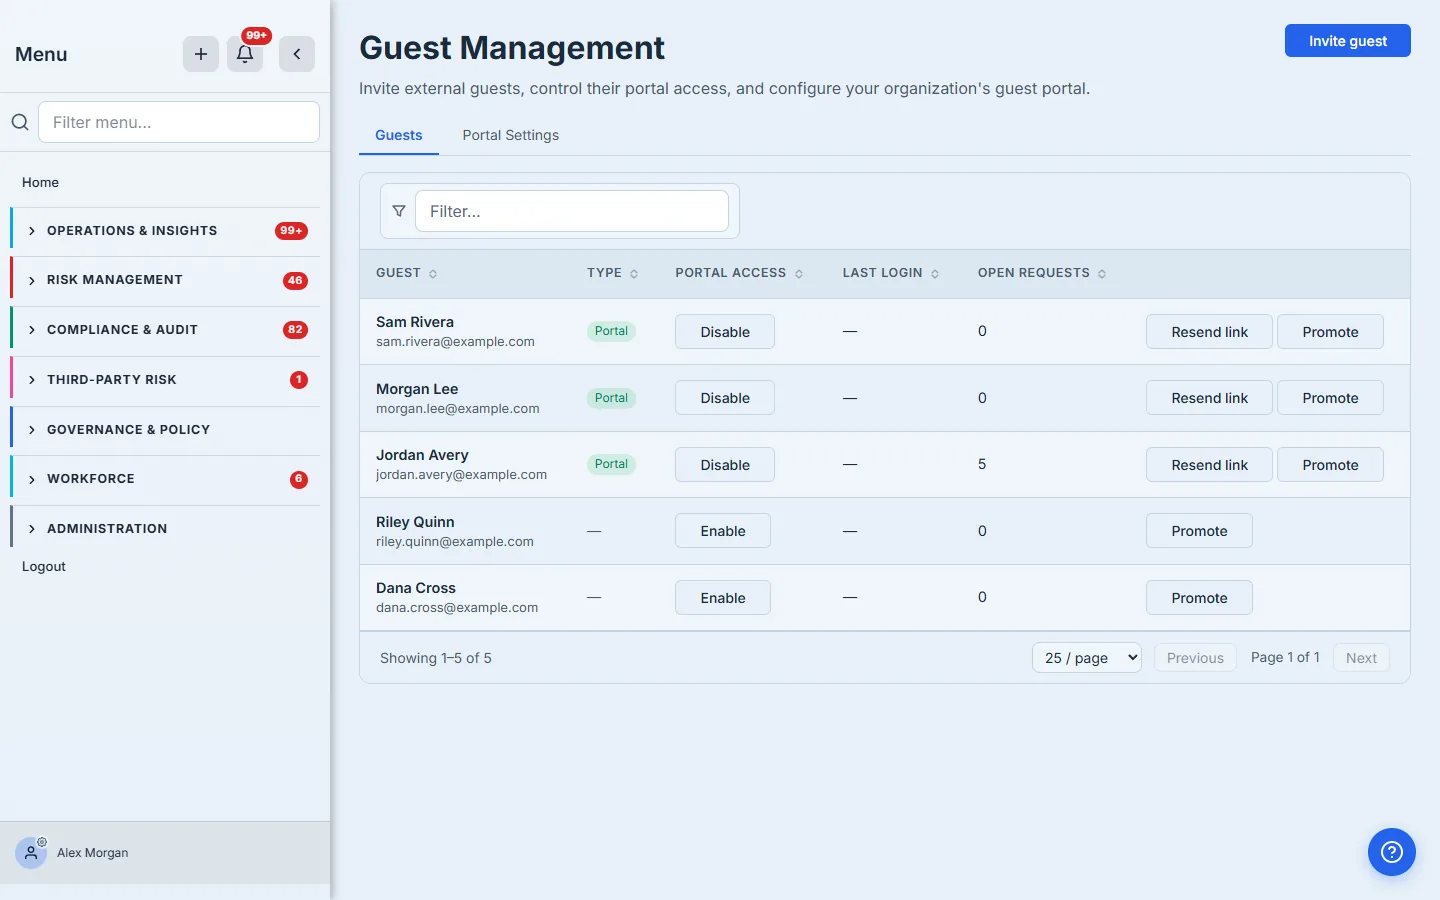Click the Portal type tag for Sam Rivera

coord(611,331)
